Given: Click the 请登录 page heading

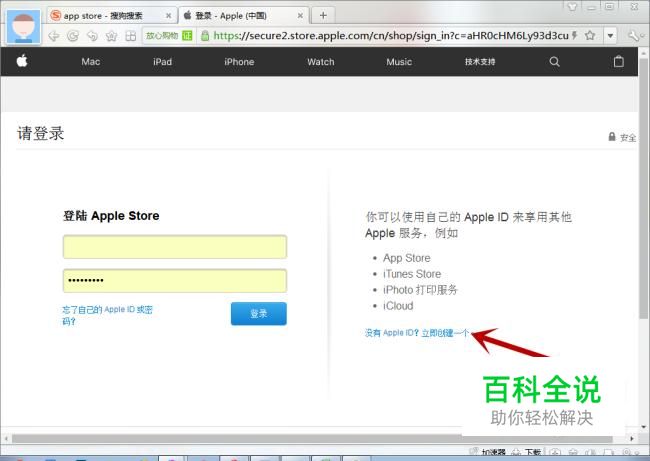Looking at the screenshot, I should pos(40,133).
